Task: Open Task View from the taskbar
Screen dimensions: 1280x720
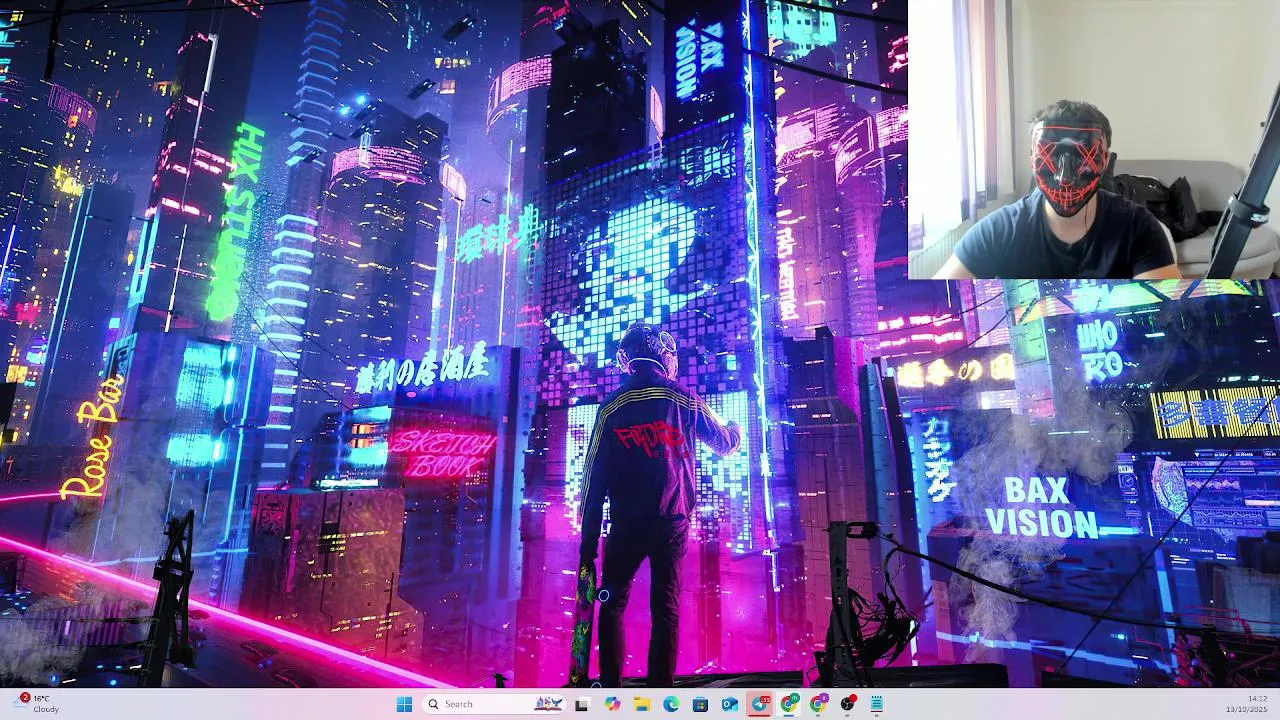Action: click(582, 704)
